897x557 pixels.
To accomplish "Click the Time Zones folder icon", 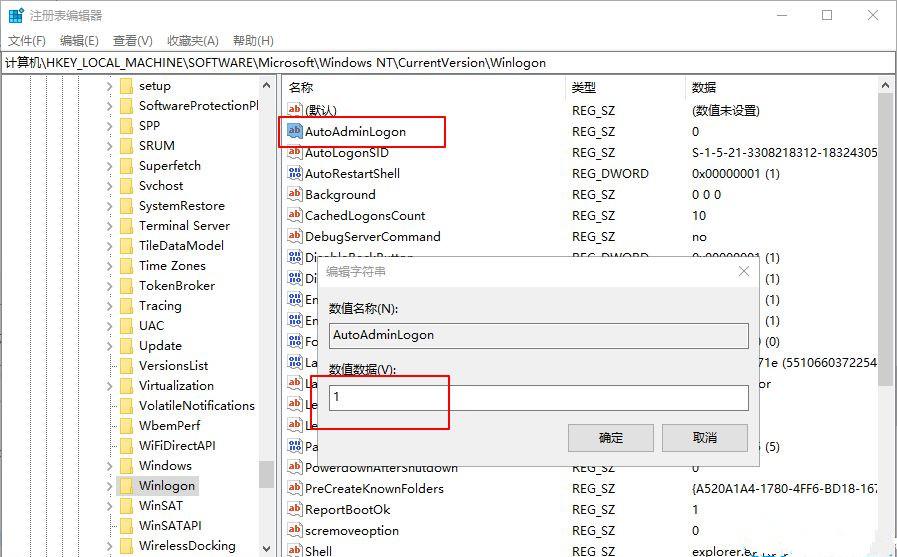I will tap(126, 266).
